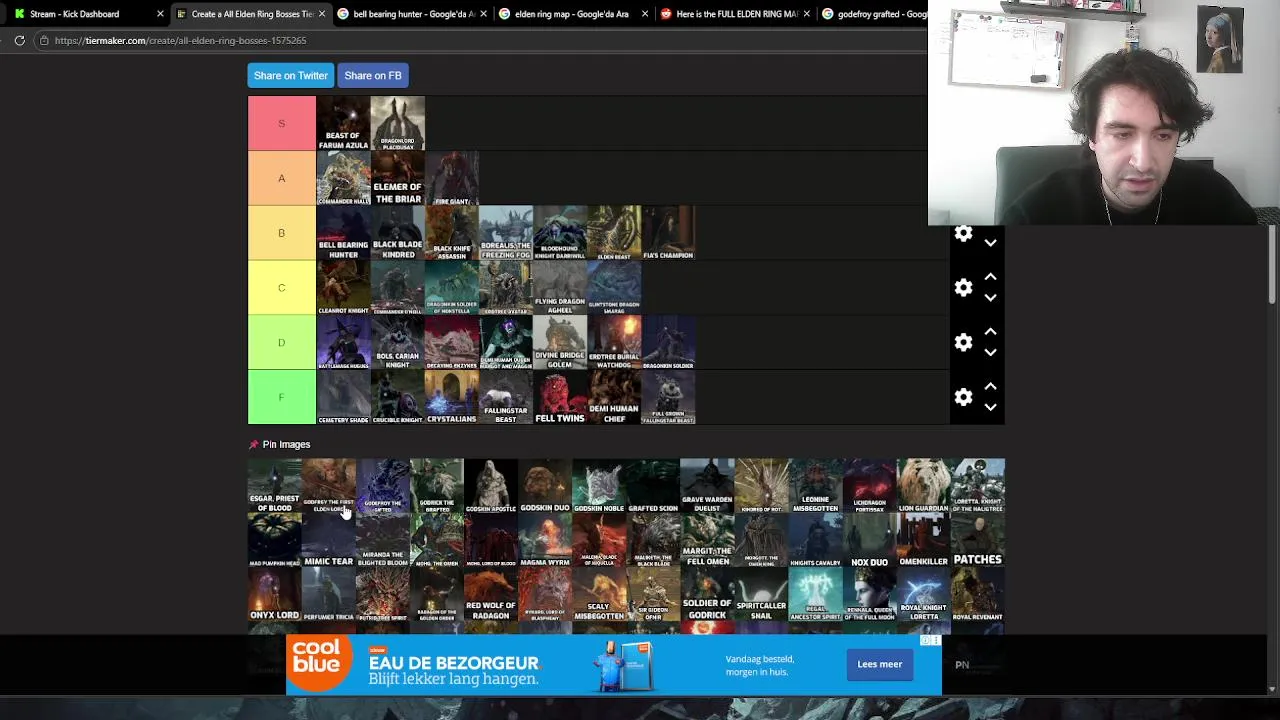Move the D tier row up
Screen dimensions: 1280x720
[x=990, y=332]
